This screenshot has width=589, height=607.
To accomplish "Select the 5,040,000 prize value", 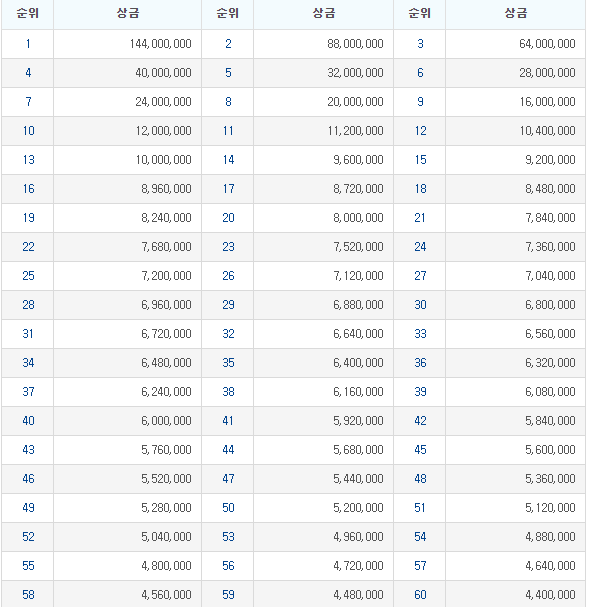I will [166, 537].
